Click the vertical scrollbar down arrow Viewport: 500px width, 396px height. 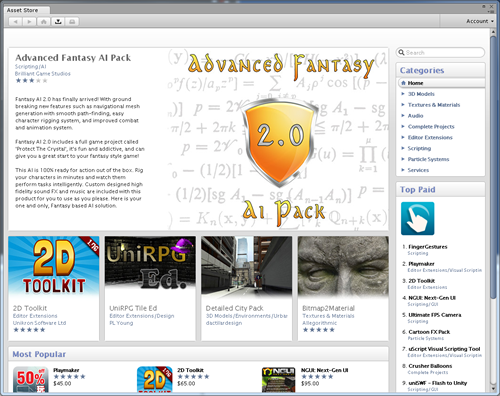pos(494,389)
